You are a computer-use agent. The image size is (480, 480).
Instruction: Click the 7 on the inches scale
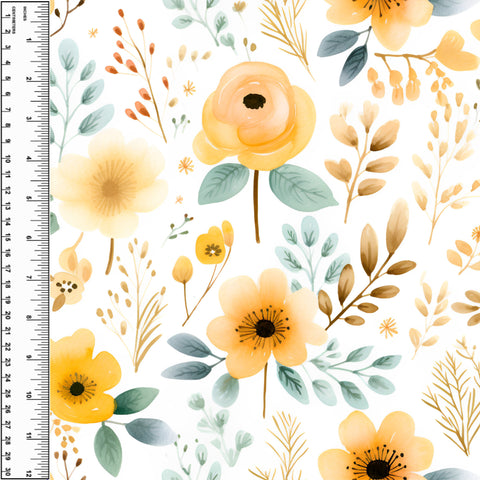pyautogui.click(x=29, y=278)
